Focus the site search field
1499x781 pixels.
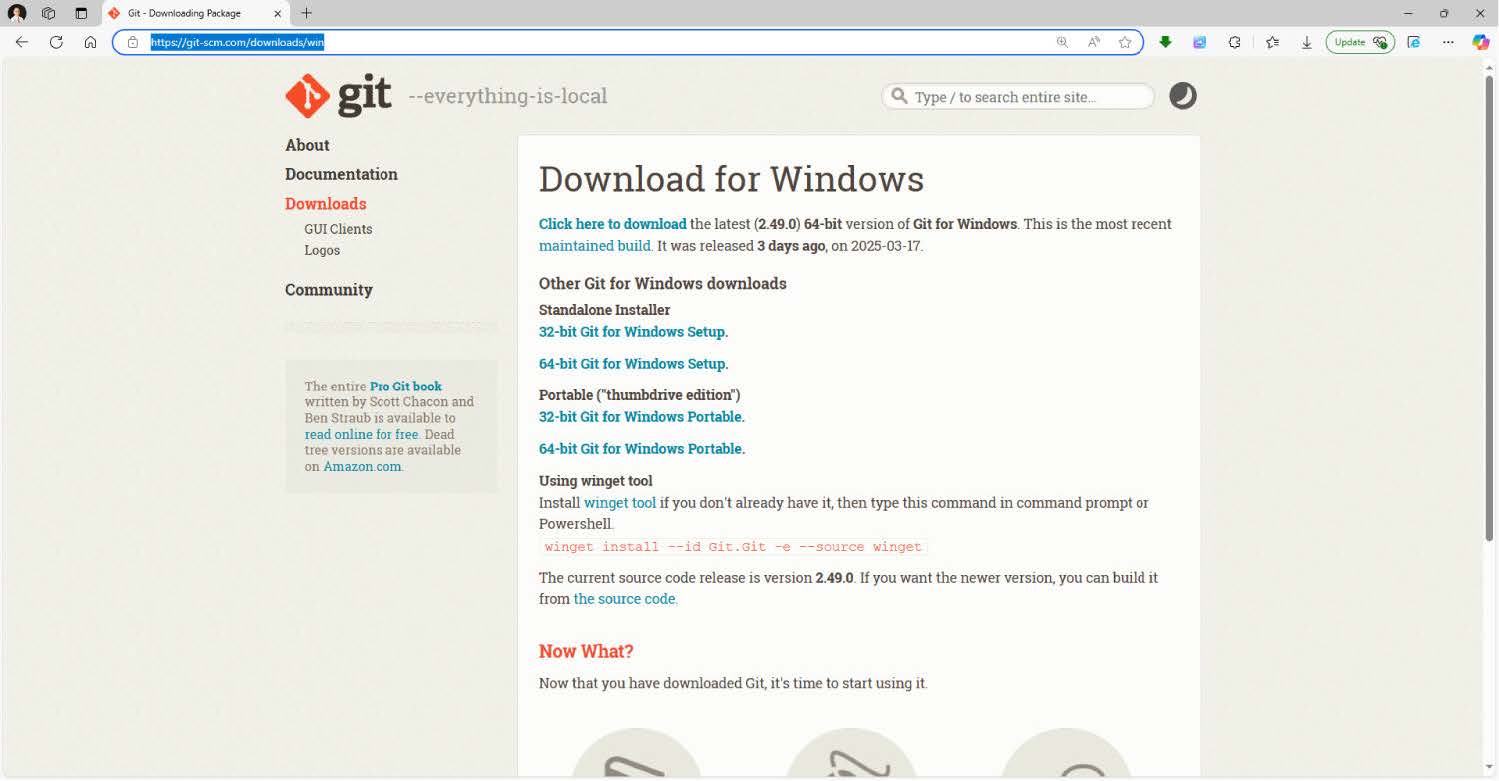[1018, 97]
